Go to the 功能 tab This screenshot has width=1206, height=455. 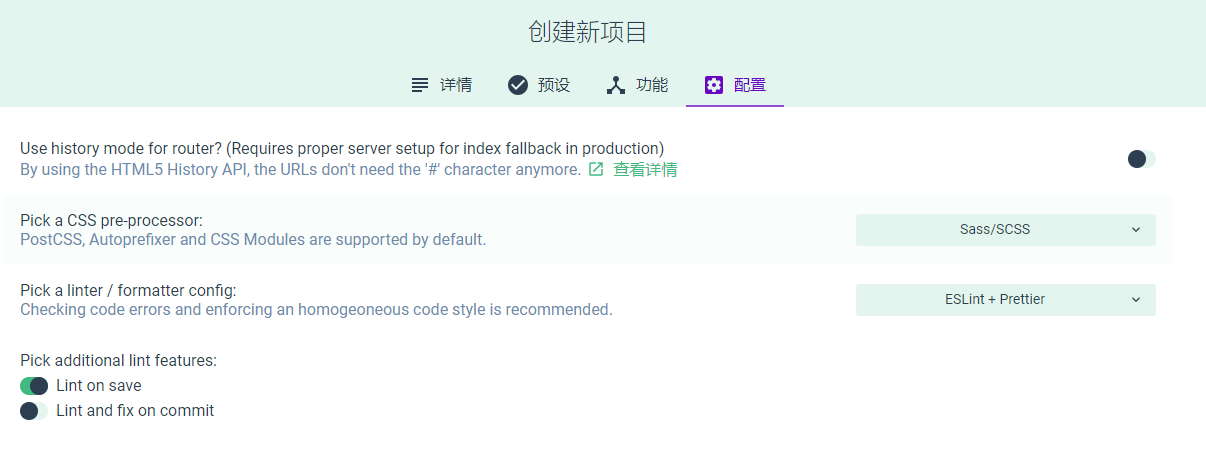pos(637,85)
